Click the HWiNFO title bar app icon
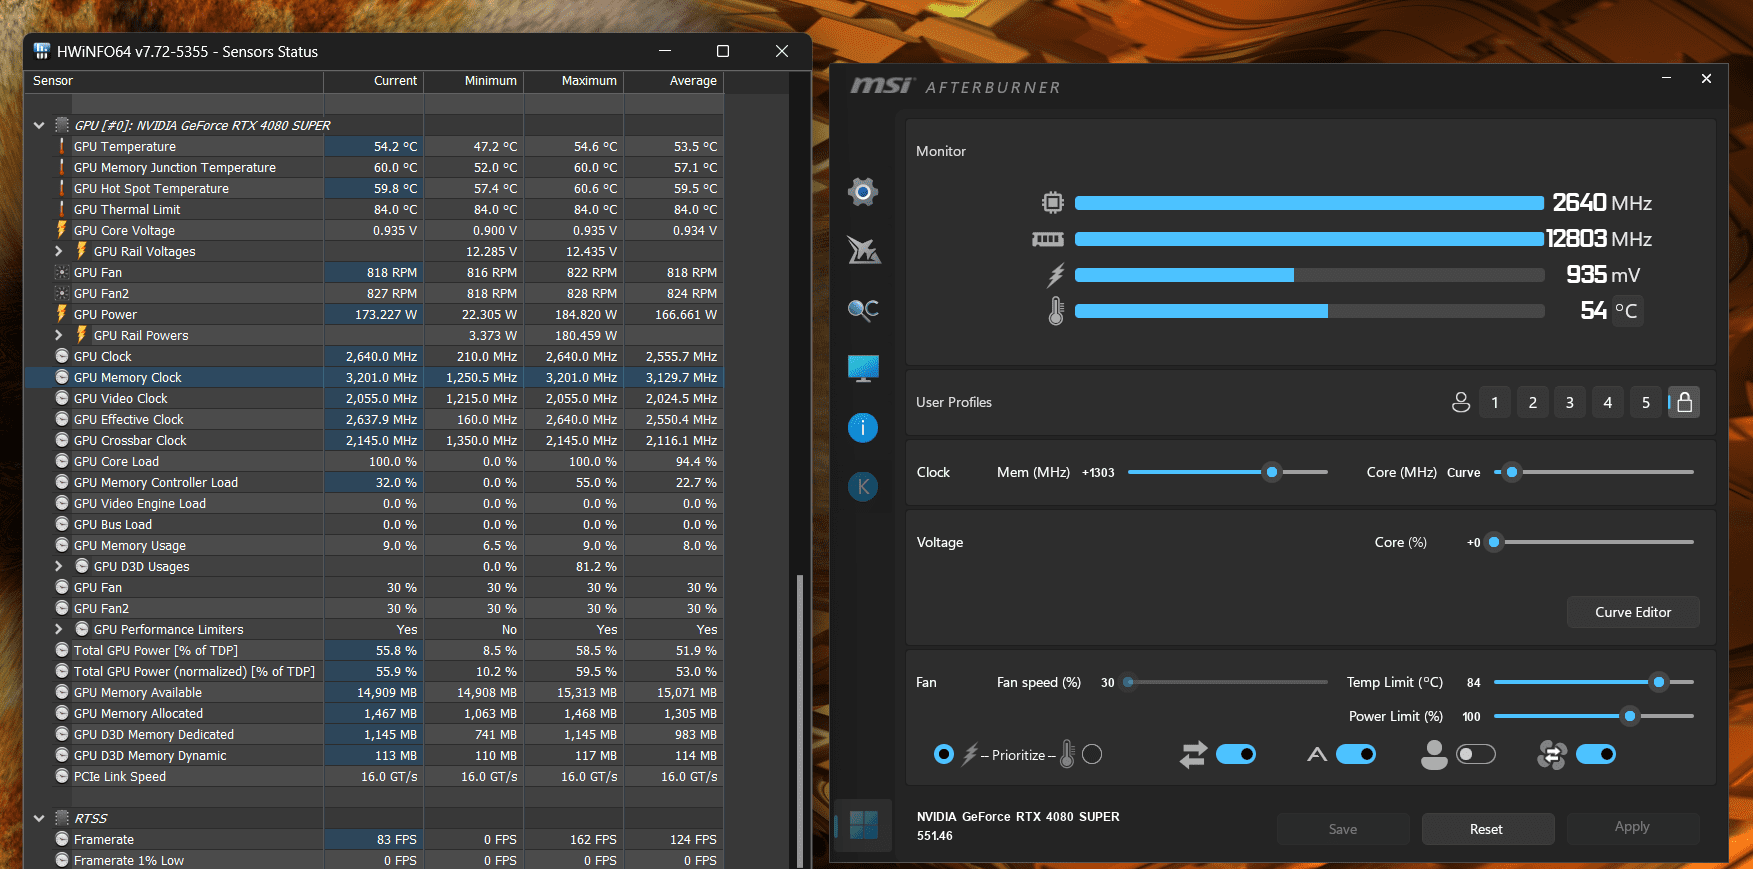The image size is (1753, 869). (x=42, y=51)
